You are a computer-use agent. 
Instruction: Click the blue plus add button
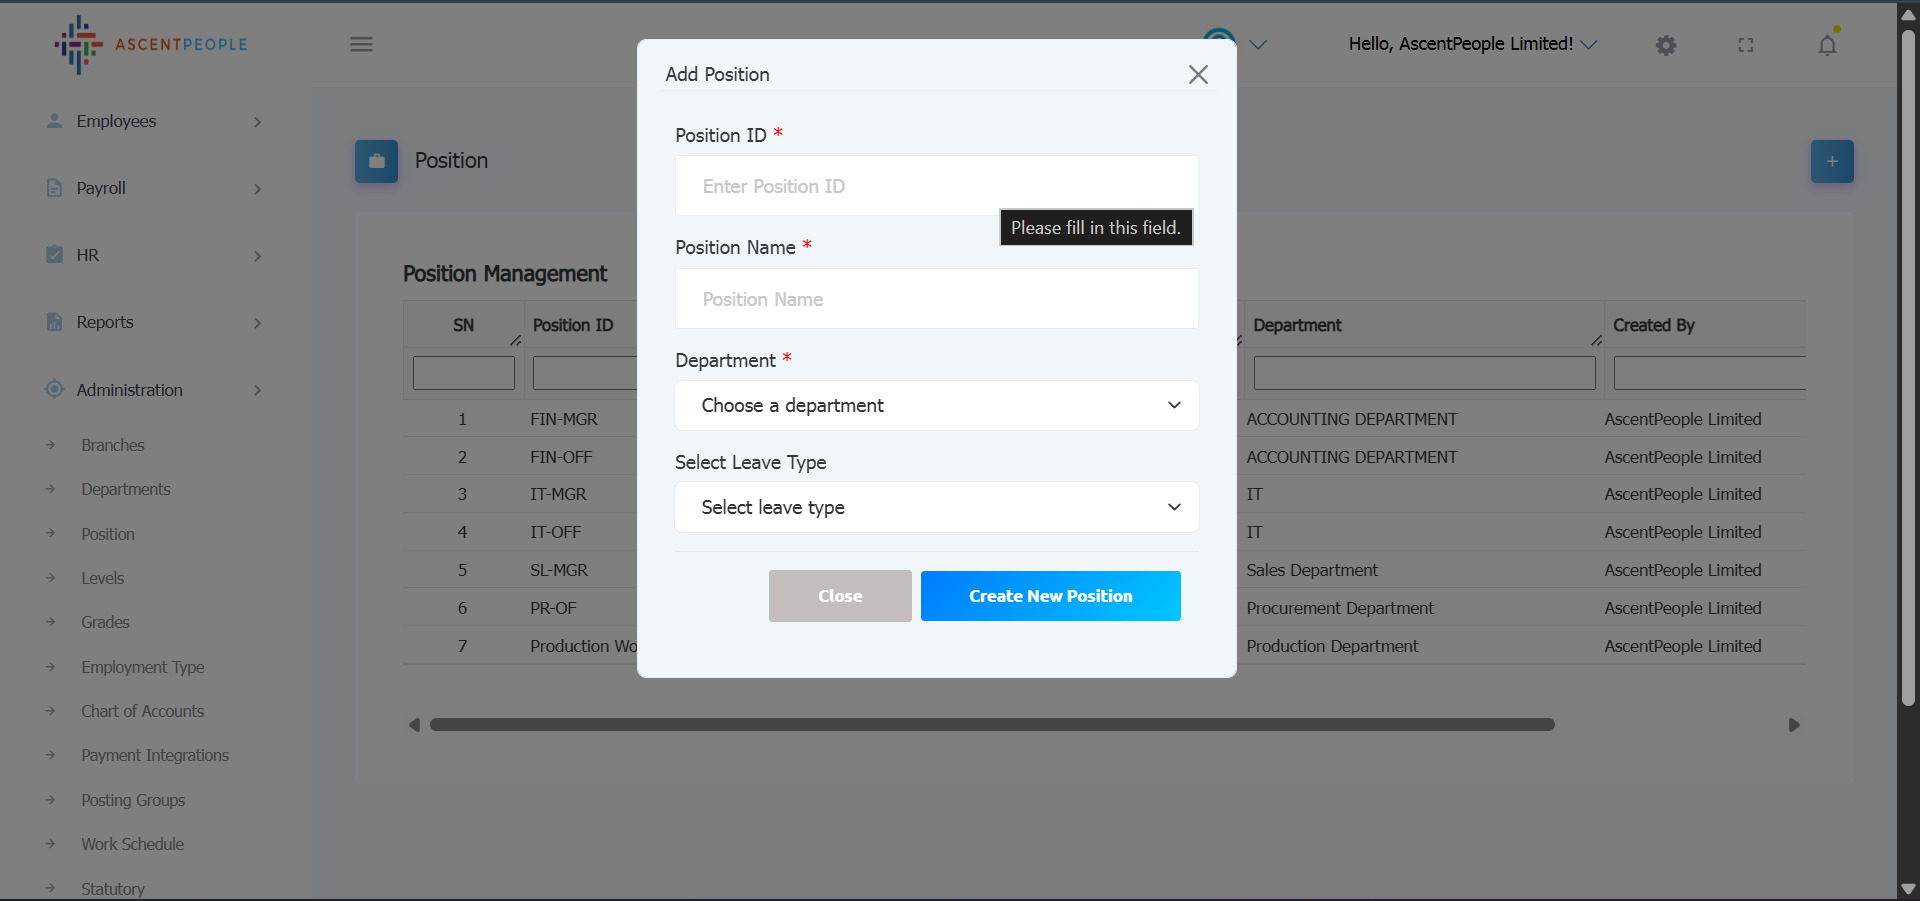tap(1831, 161)
